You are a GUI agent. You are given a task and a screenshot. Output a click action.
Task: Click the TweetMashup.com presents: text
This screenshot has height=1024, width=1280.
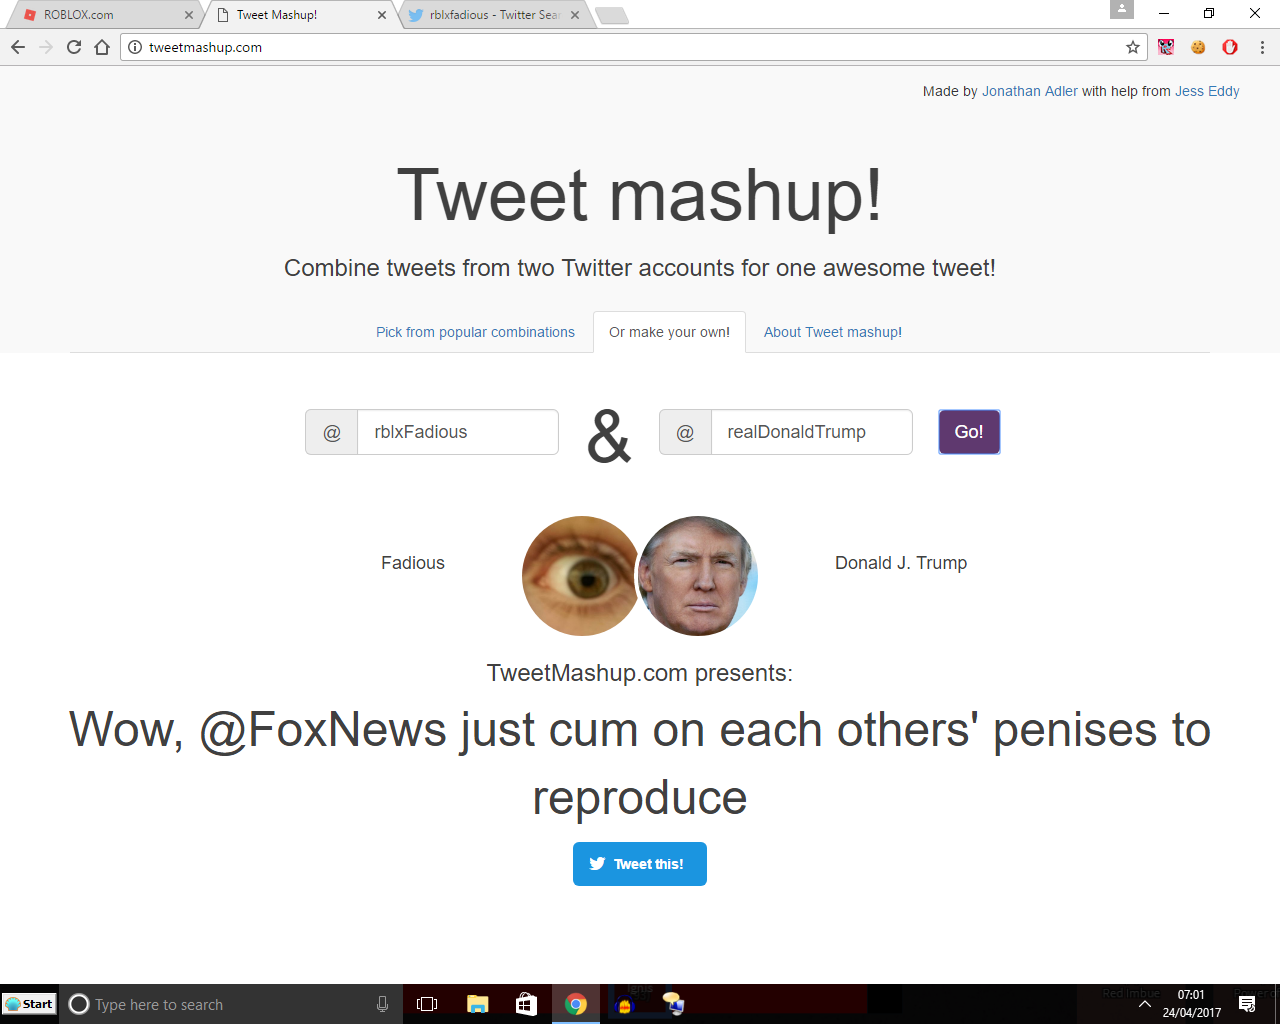tap(640, 673)
